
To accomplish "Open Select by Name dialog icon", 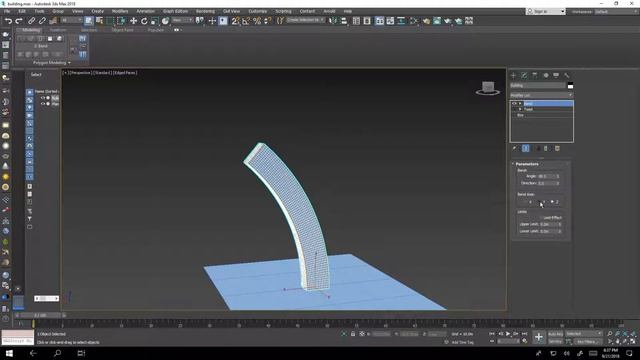I will pyautogui.click(x=99, y=21).
